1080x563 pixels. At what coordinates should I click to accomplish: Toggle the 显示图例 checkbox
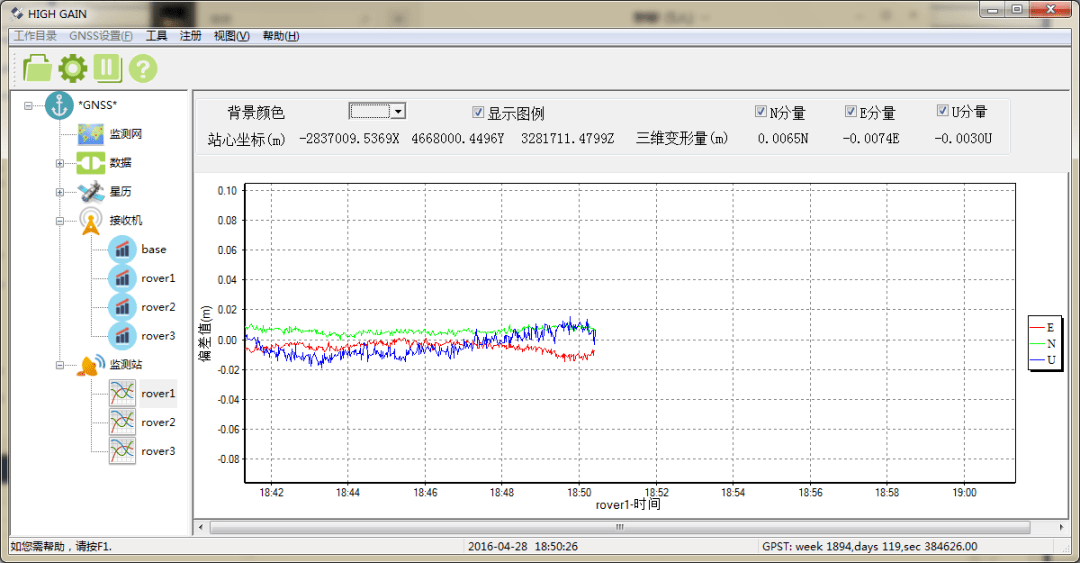478,113
